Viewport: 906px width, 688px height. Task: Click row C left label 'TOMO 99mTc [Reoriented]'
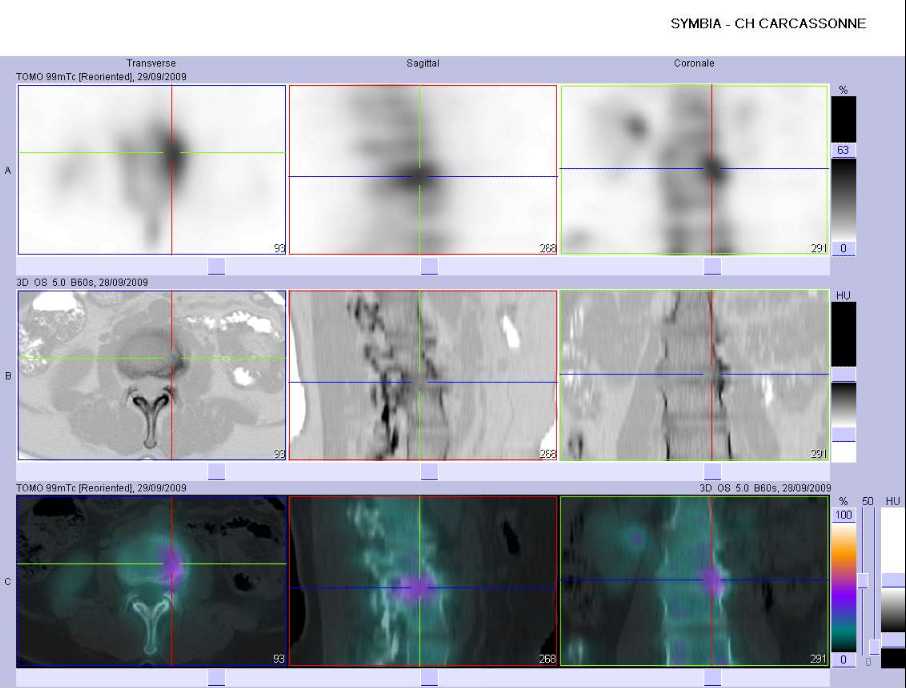pos(75,488)
